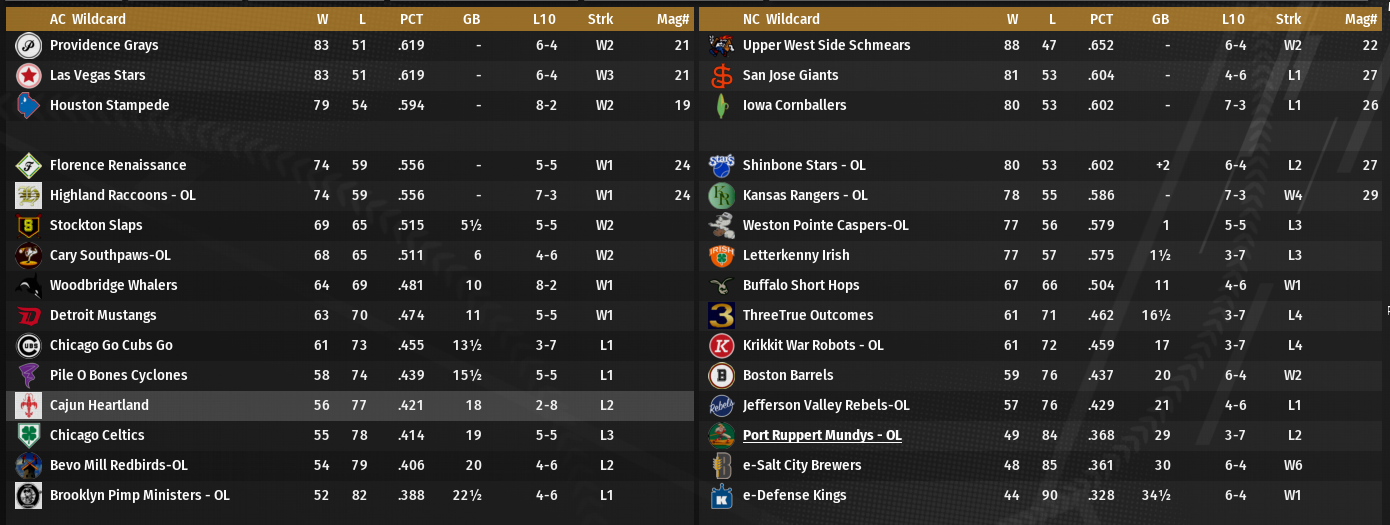1390x525 pixels.
Task: Click the NC Wildcard Mag# column header
Action: (1361, 19)
